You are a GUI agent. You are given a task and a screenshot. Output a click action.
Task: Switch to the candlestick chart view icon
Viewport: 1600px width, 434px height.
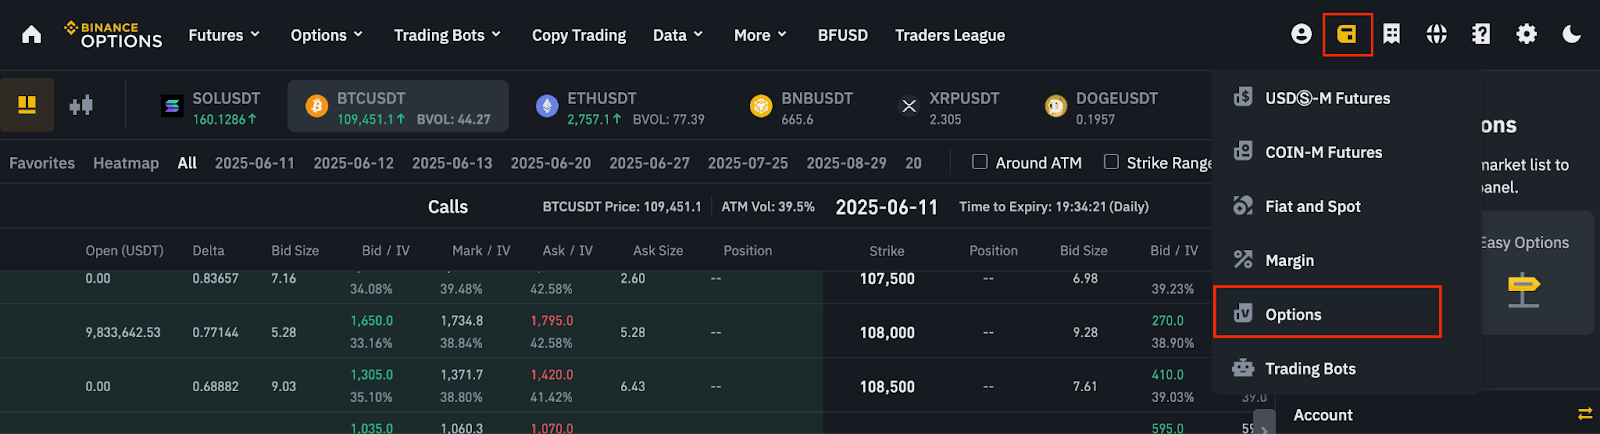pyautogui.click(x=81, y=105)
